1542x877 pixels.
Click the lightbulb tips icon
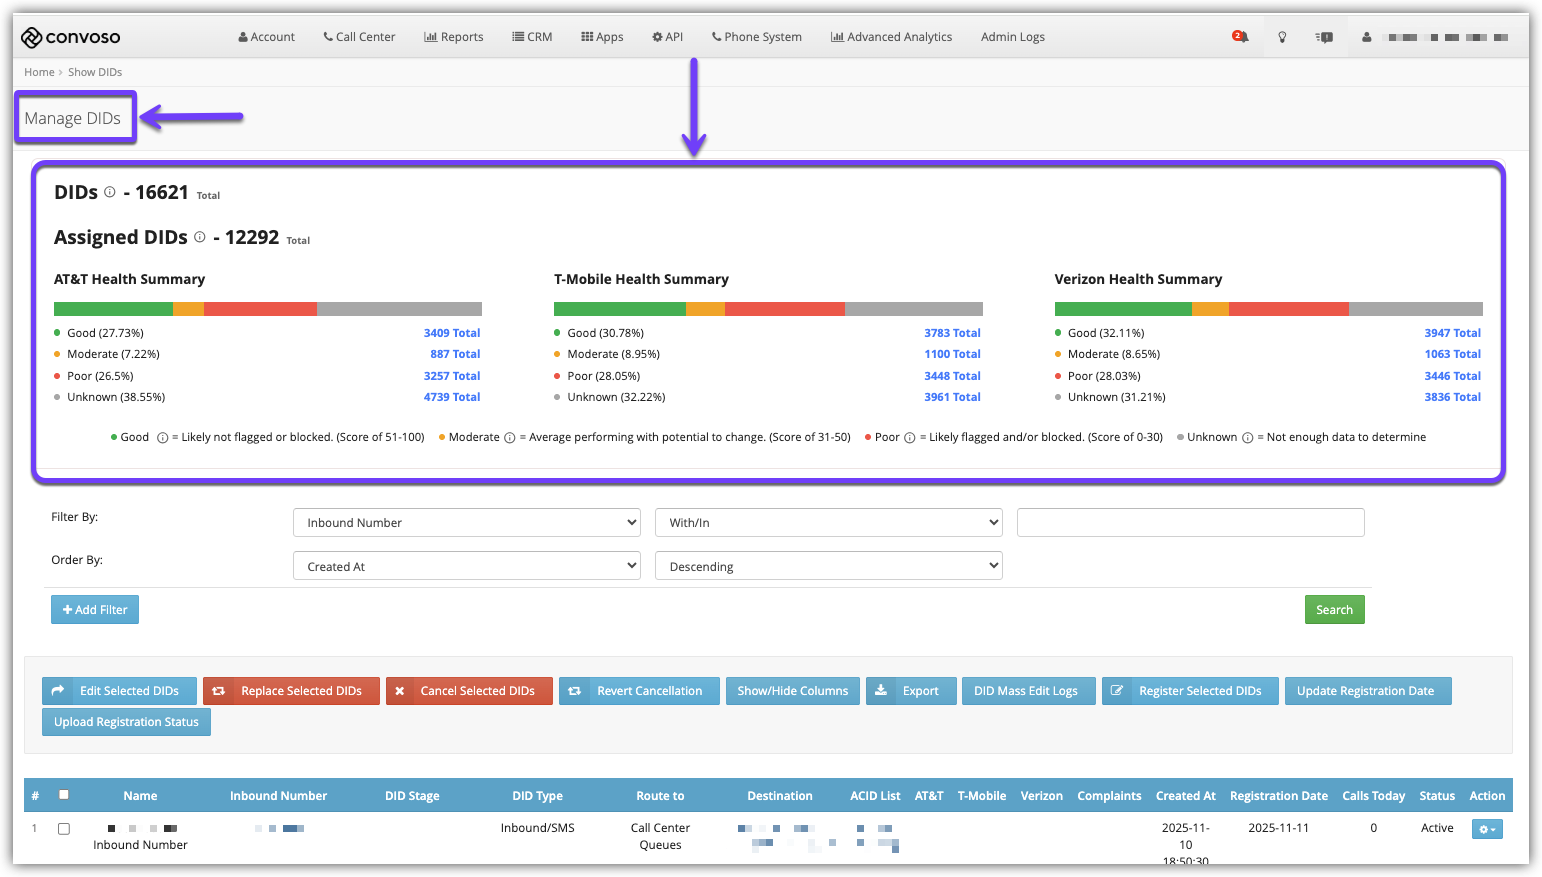pyautogui.click(x=1282, y=37)
